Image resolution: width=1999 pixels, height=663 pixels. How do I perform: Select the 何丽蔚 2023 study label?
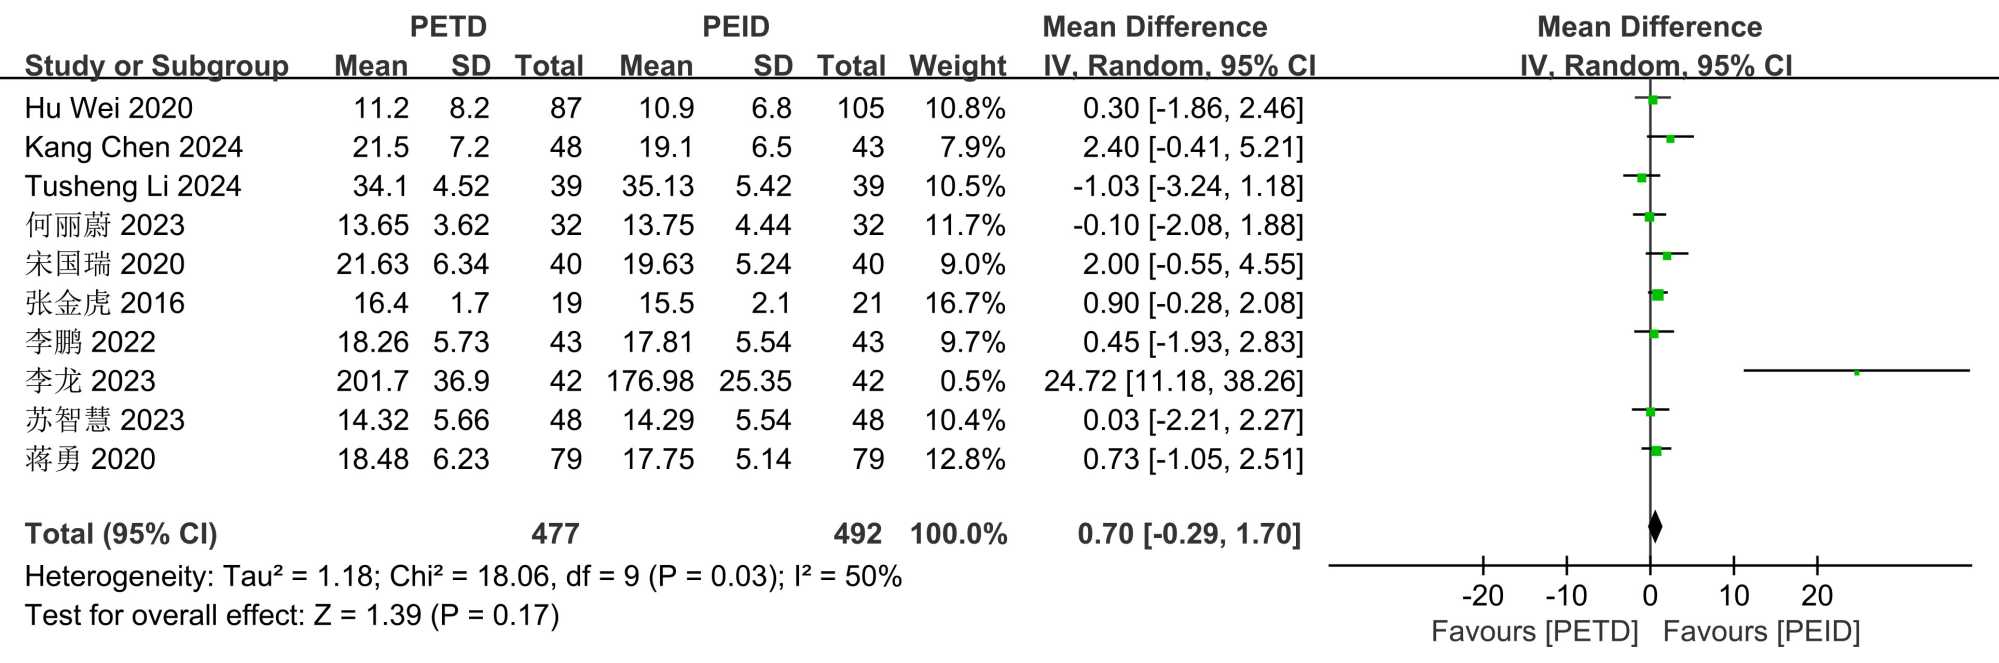(x=104, y=225)
